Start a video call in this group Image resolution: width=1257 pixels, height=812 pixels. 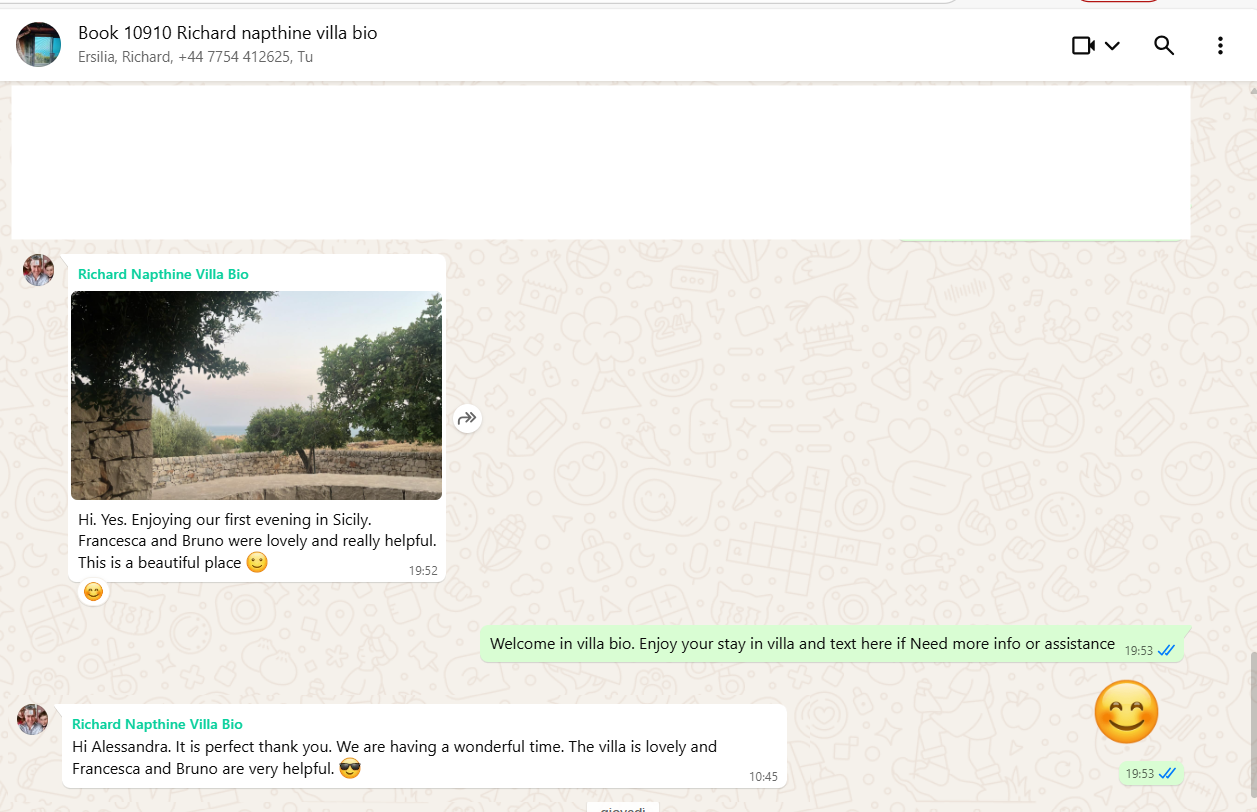pyautogui.click(x=1083, y=46)
